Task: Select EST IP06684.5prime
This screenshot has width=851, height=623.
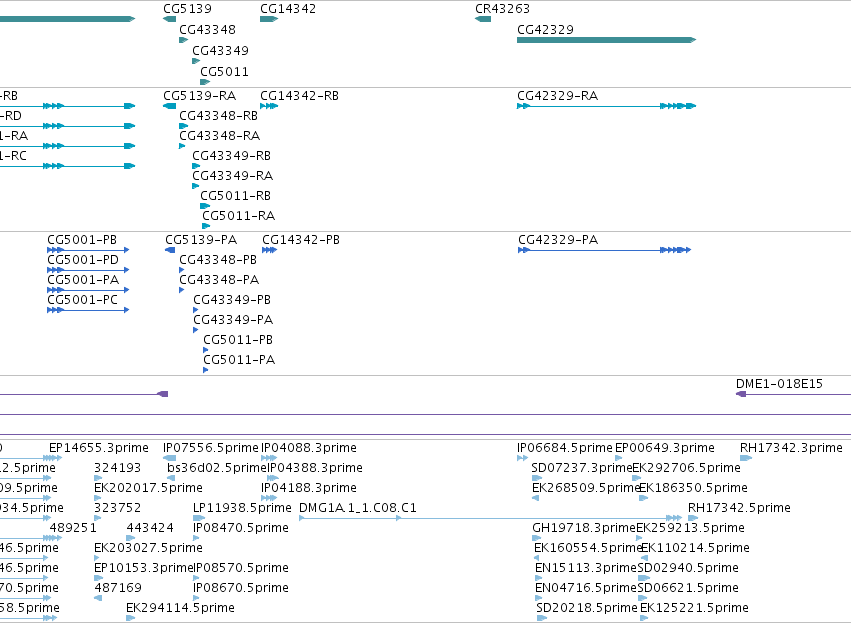Action: 564,448
